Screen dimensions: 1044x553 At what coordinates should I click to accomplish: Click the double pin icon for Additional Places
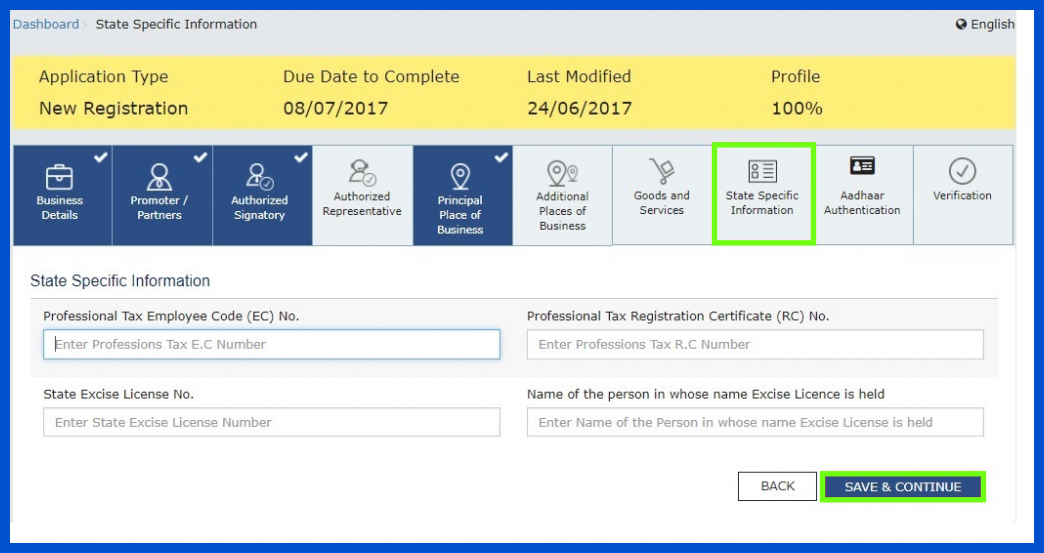tap(563, 173)
